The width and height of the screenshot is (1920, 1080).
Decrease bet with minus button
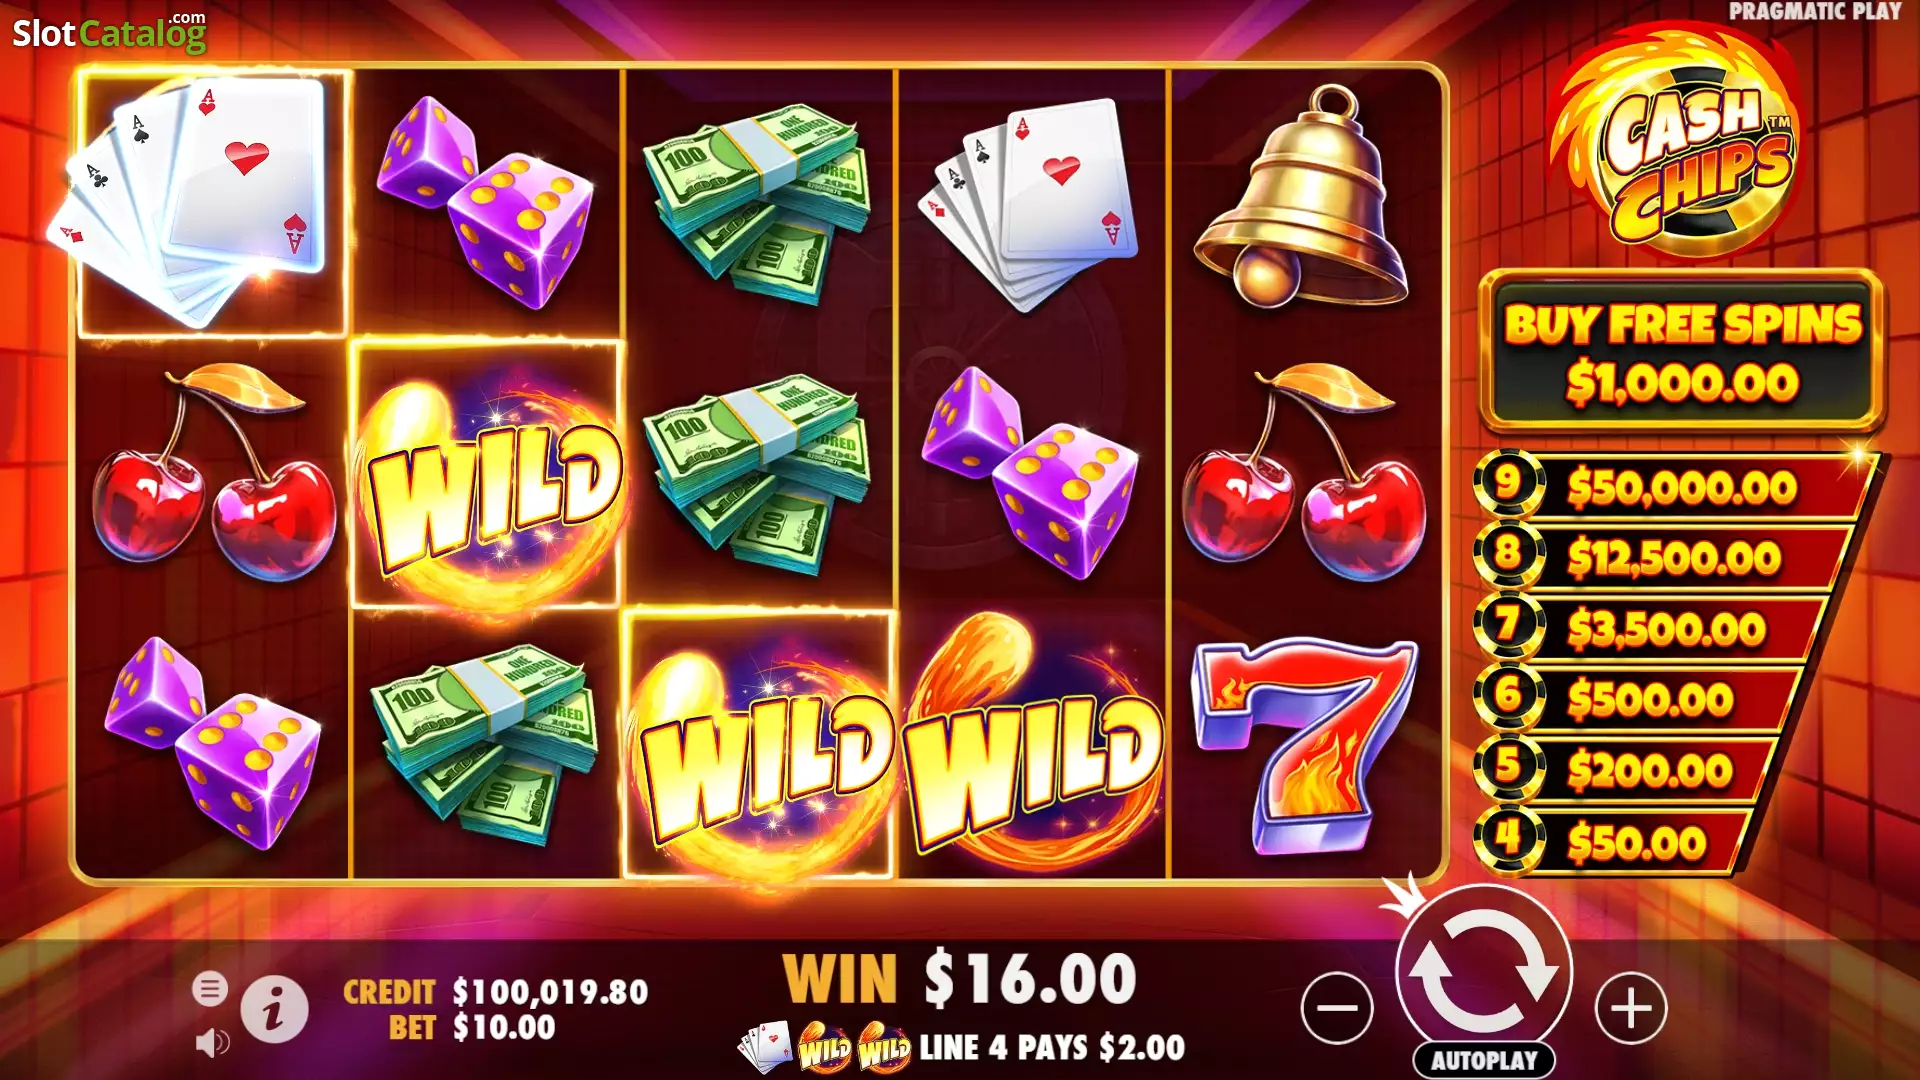pos(1337,1008)
